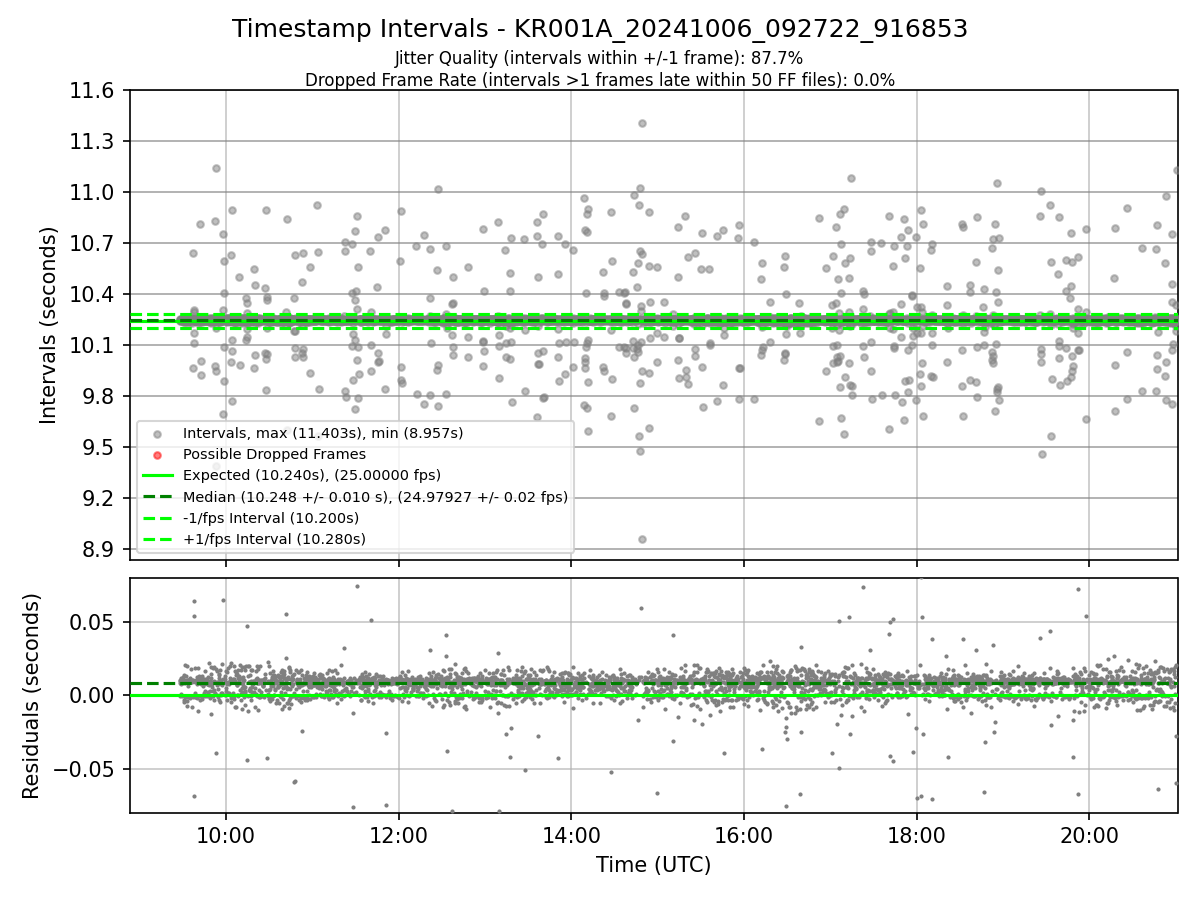Click the plot title 'Timestamp Intervals - KR001A_20241006_092722_916853'
Viewport: 1200px width, 900px height.
coord(600,29)
